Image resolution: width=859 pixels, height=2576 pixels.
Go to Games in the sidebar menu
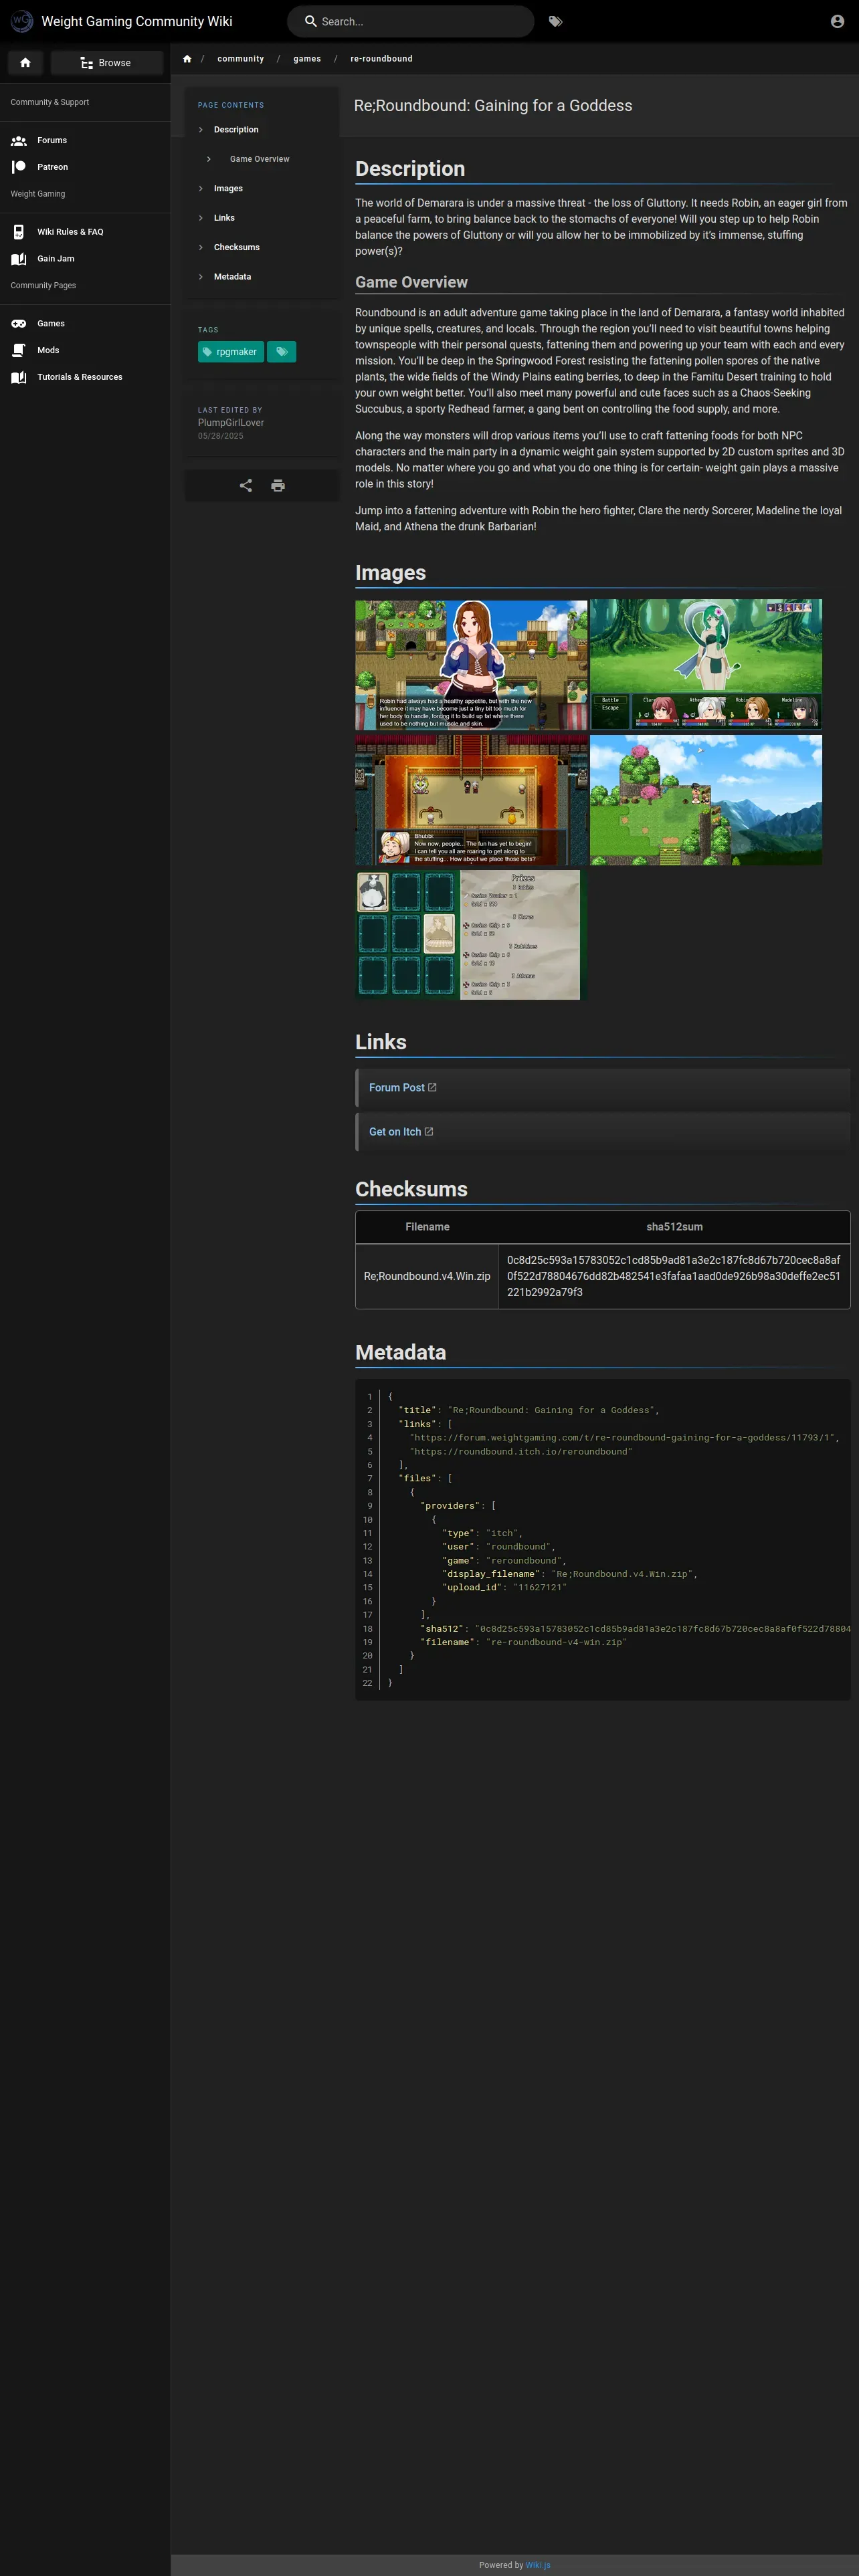click(x=51, y=324)
